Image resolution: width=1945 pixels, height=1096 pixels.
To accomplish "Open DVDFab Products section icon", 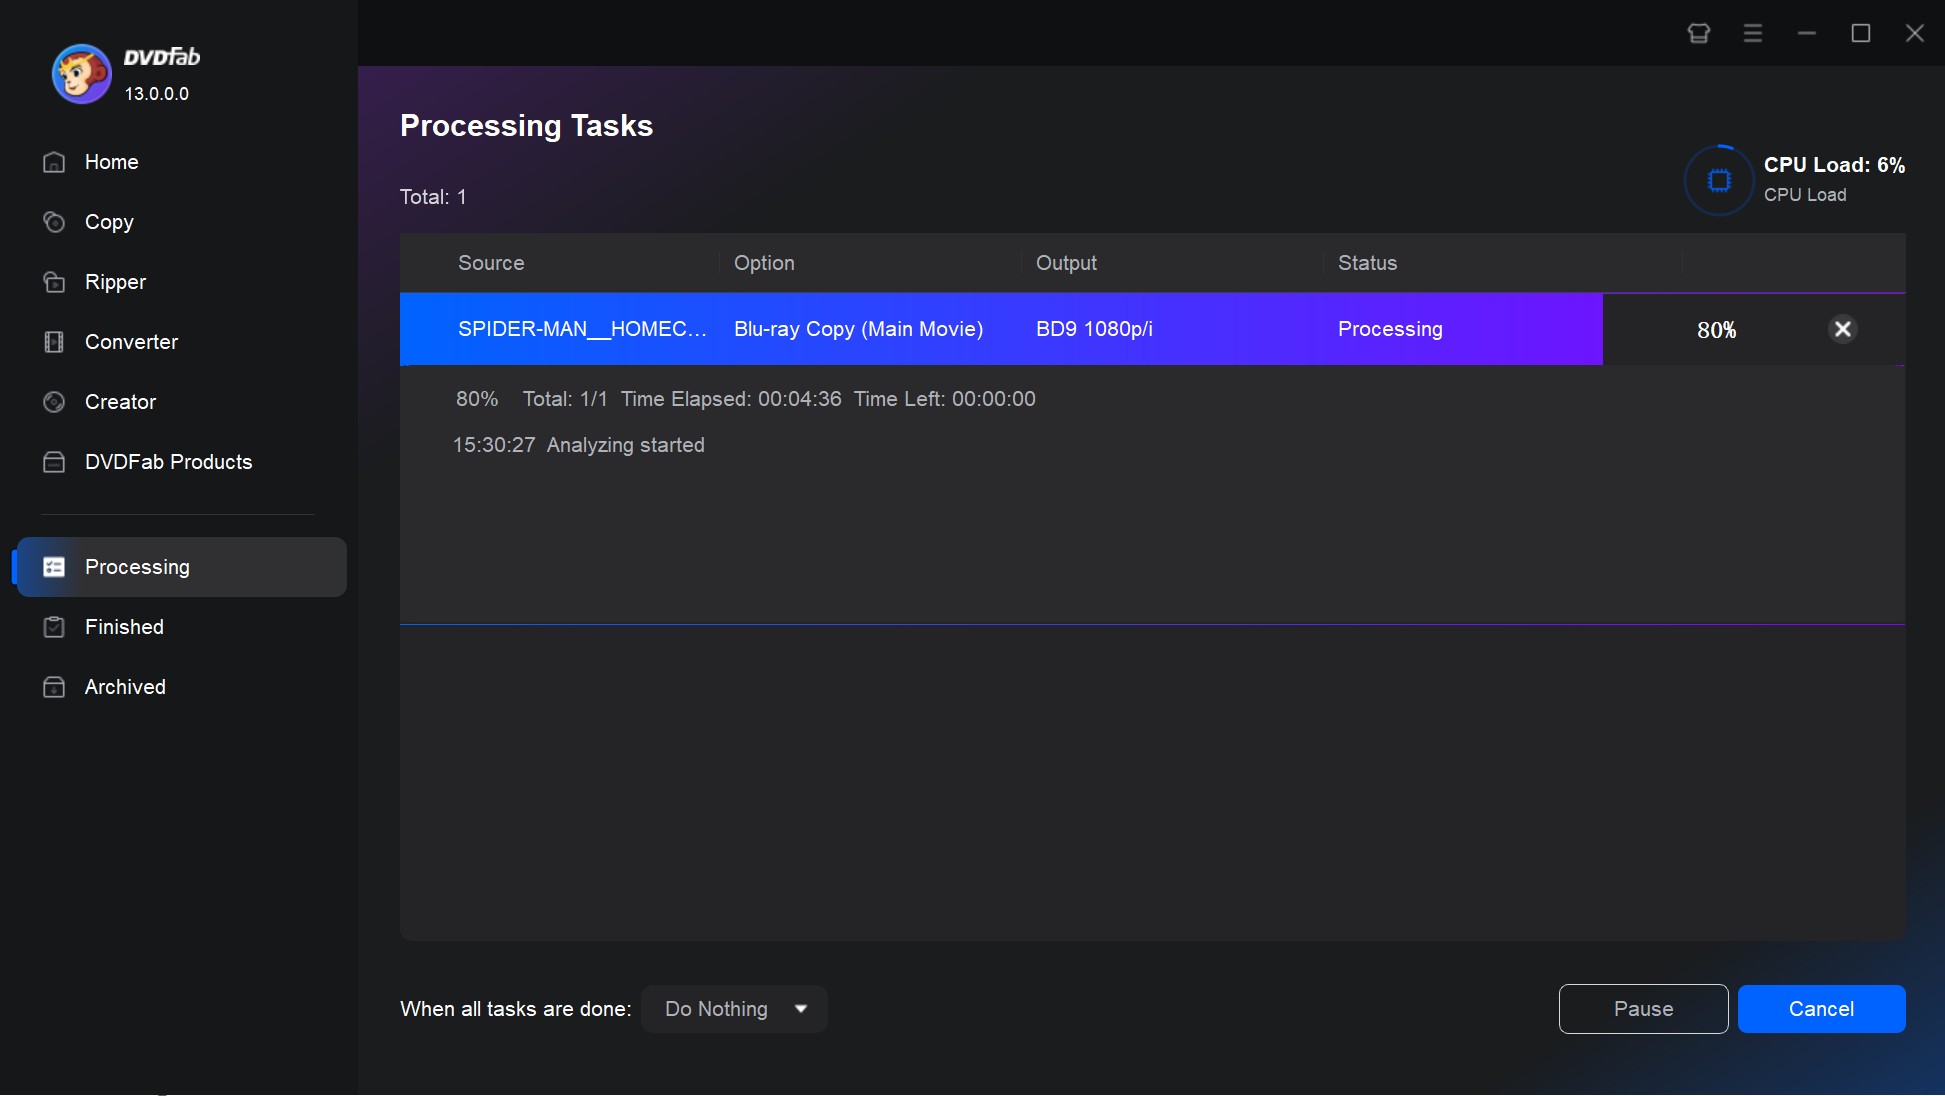I will (53, 461).
